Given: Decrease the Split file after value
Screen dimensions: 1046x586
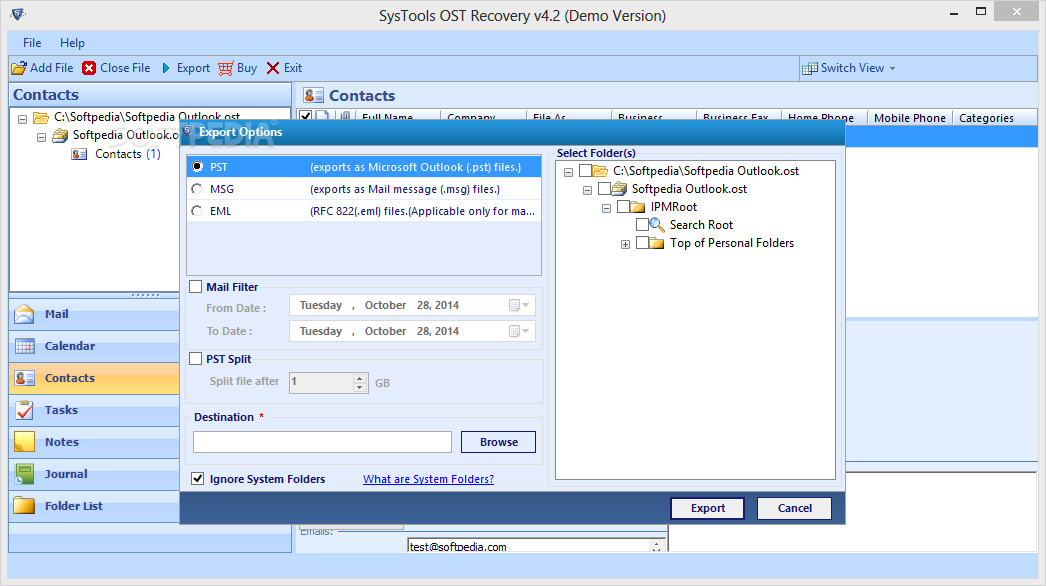Looking at the screenshot, I should [360, 387].
